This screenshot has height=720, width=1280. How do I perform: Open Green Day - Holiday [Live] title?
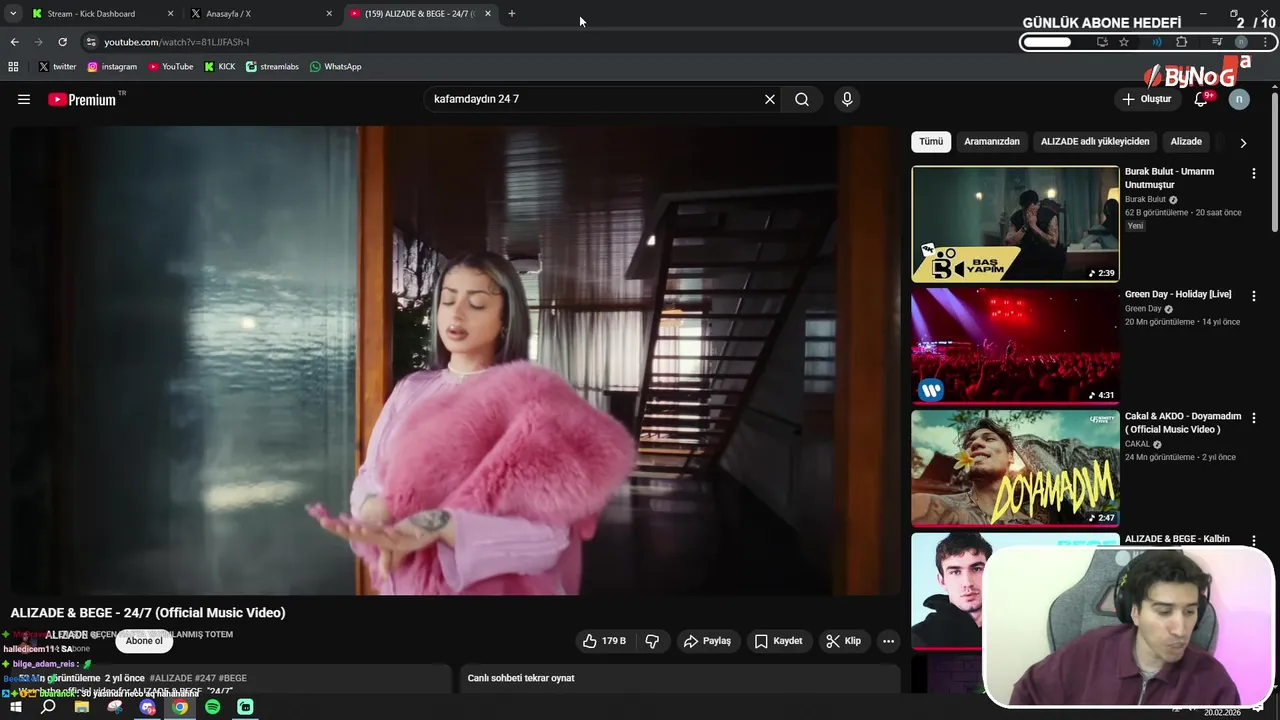click(x=1178, y=294)
